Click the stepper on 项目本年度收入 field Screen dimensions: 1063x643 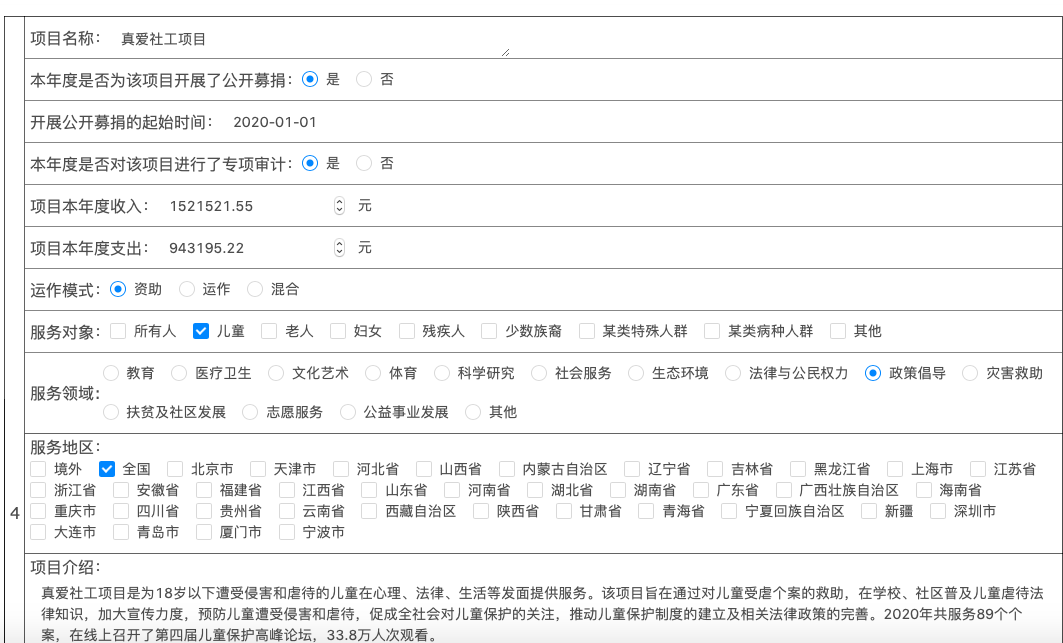point(340,206)
